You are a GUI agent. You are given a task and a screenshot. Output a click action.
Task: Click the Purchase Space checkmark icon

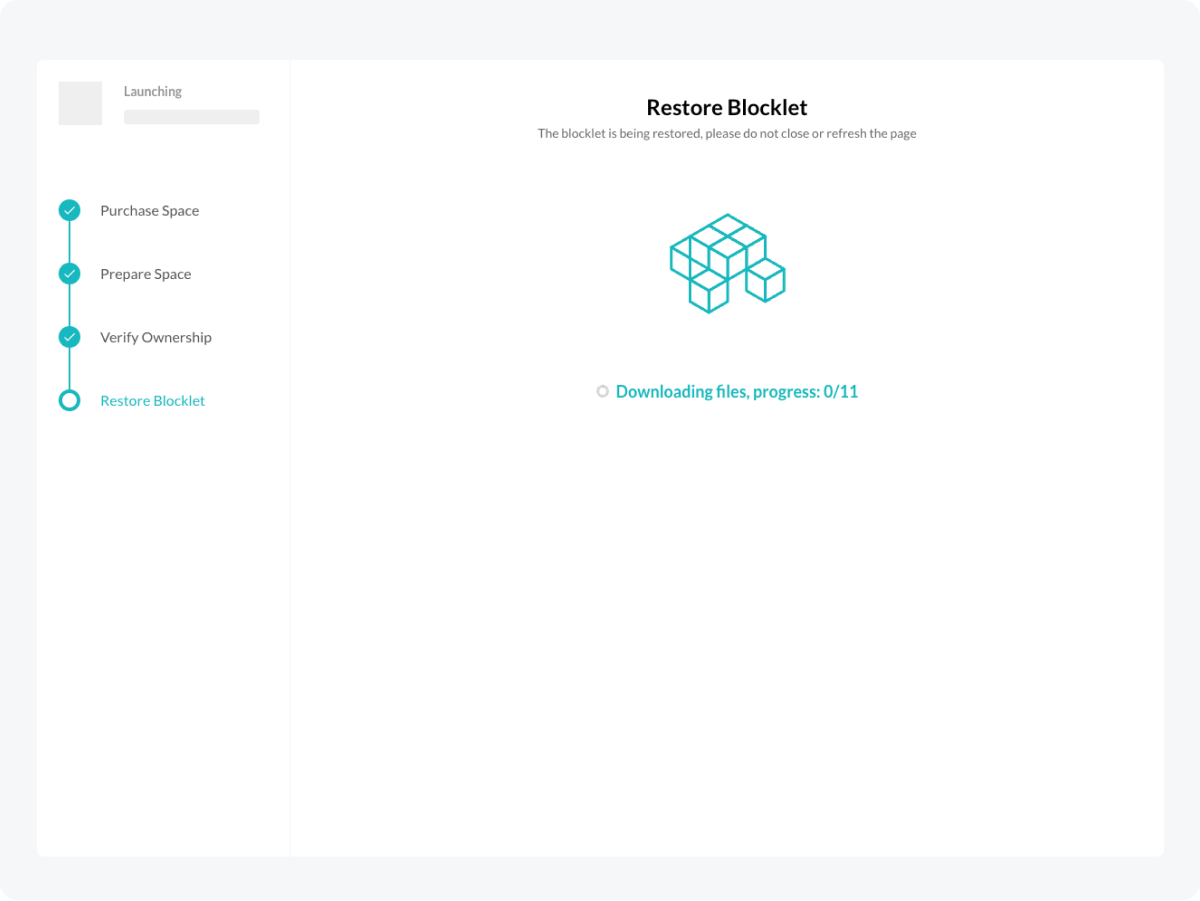coord(69,210)
